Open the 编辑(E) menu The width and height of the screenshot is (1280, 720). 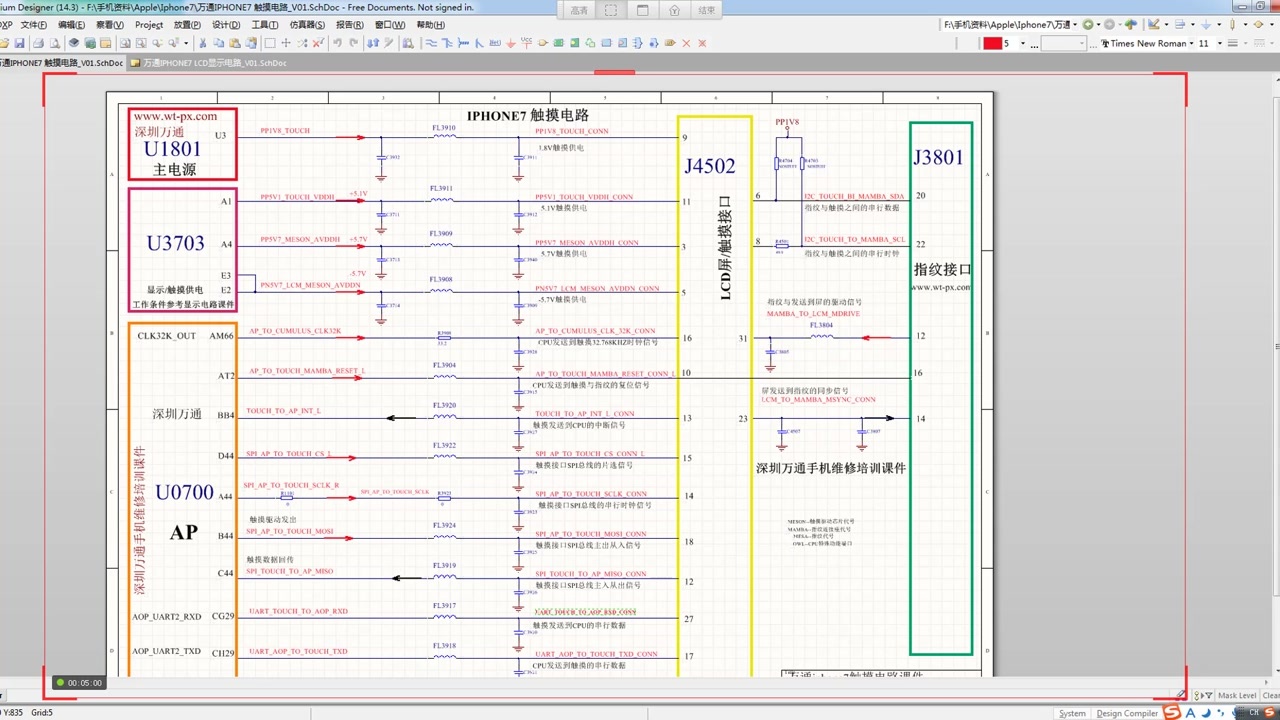point(71,24)
